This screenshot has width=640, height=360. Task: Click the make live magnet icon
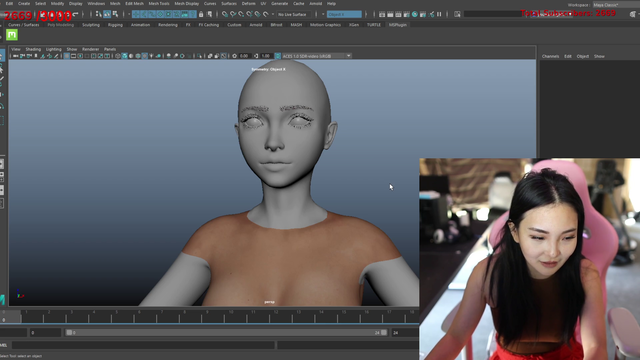coord(266,14)
